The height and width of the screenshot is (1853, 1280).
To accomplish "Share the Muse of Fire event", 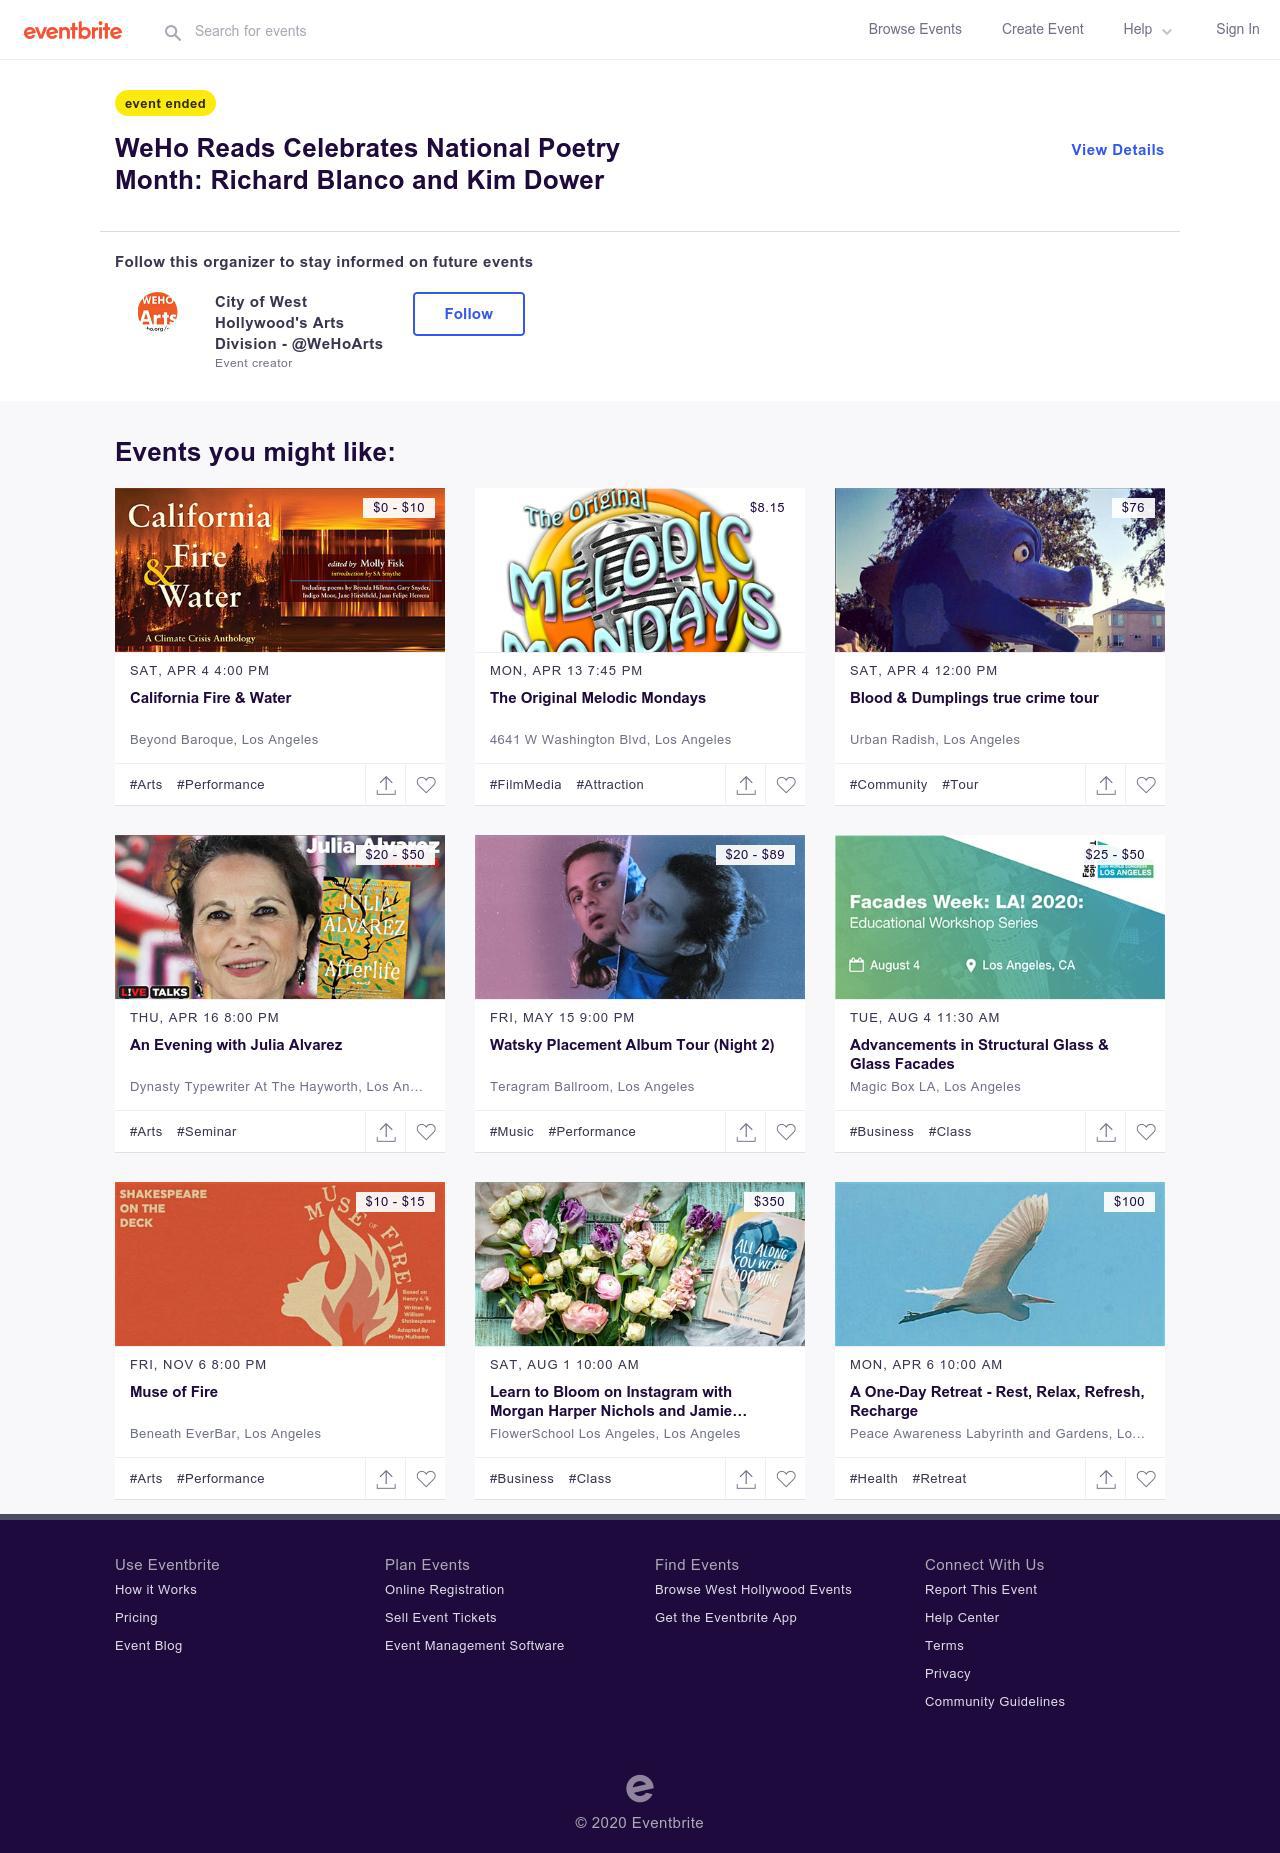I will coord(386,1479).
